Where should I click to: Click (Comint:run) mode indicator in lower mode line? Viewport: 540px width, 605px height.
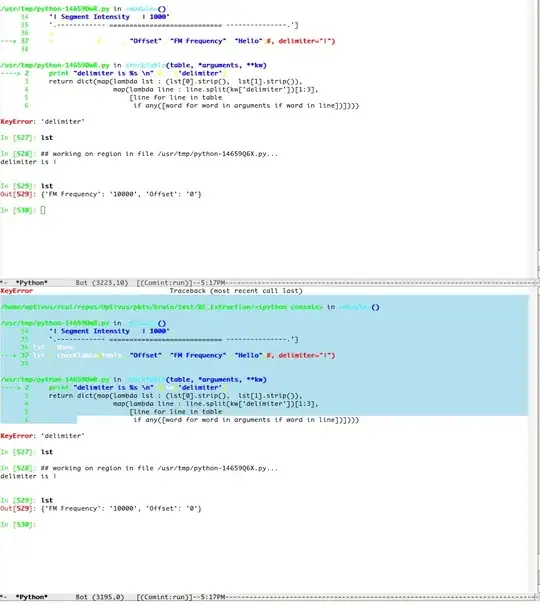164,597
